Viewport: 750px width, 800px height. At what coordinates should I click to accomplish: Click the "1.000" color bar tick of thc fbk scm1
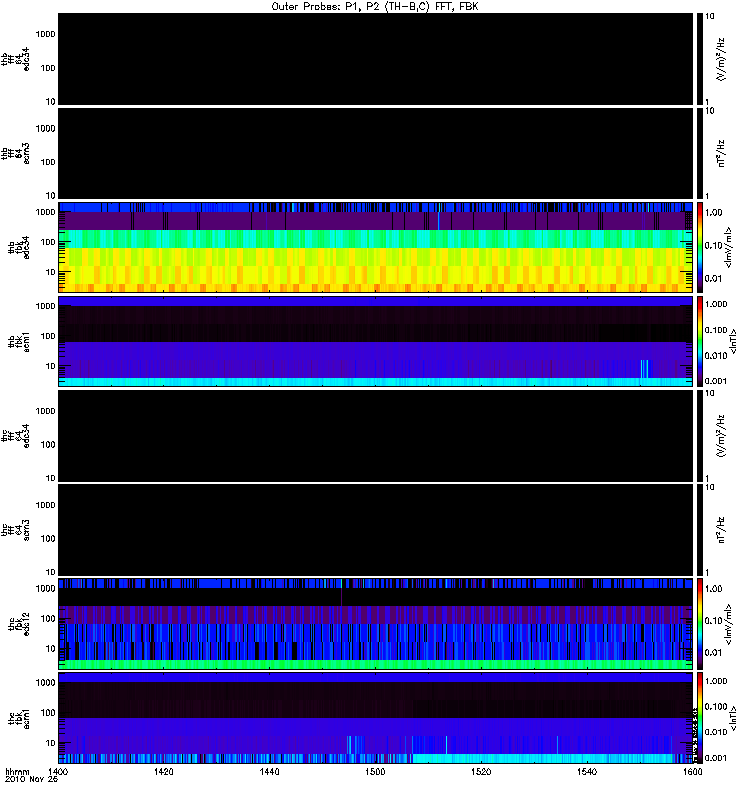tap(716, 681)
